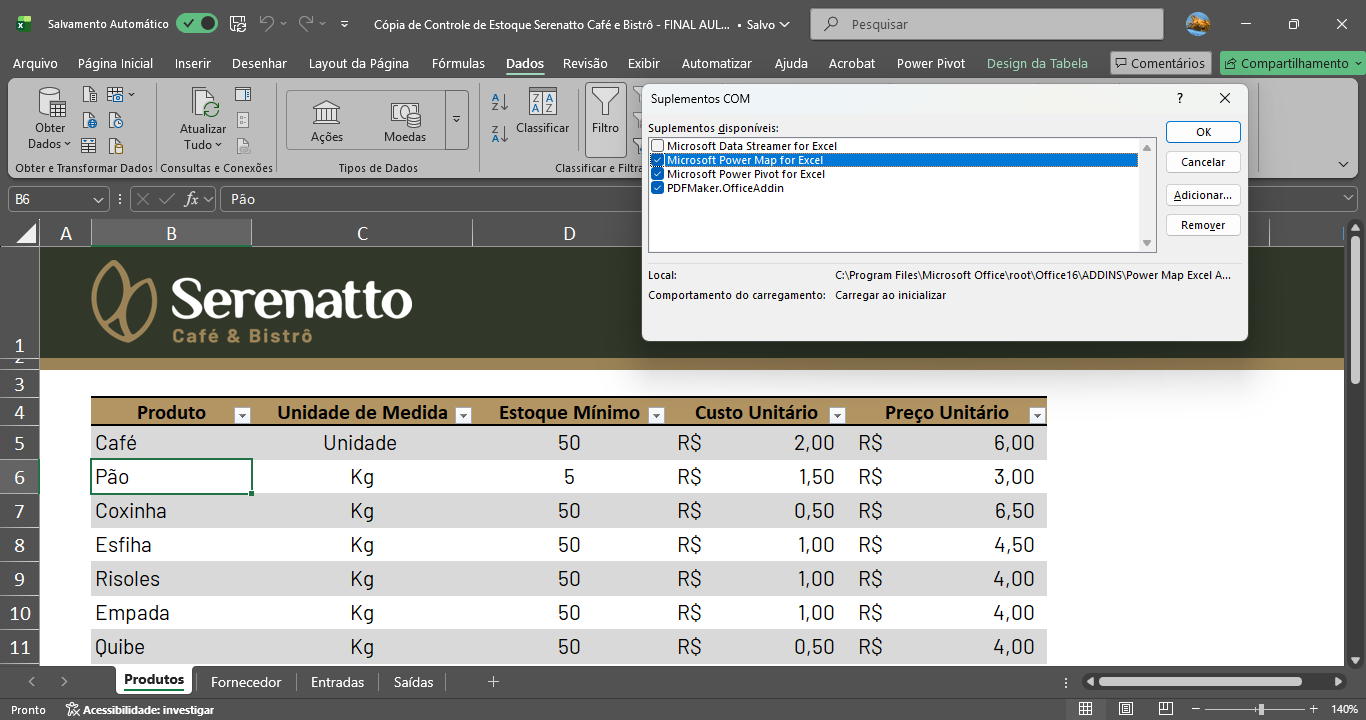
Task: Select the Moedas currencies data type
Action: [x=405, y=120]
